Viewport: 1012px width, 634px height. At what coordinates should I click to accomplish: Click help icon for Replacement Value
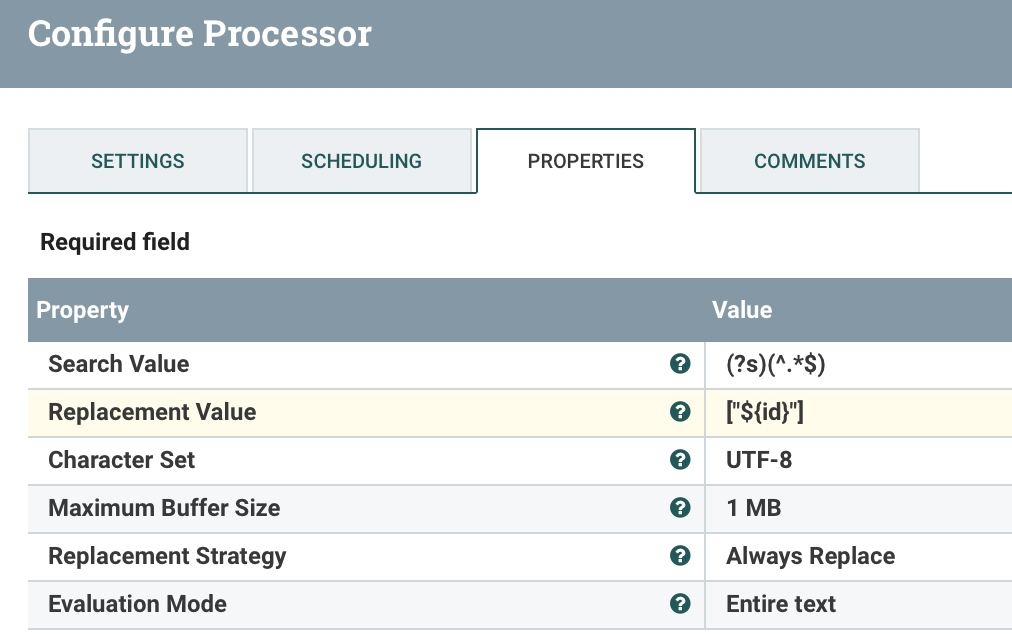(680, 412)
